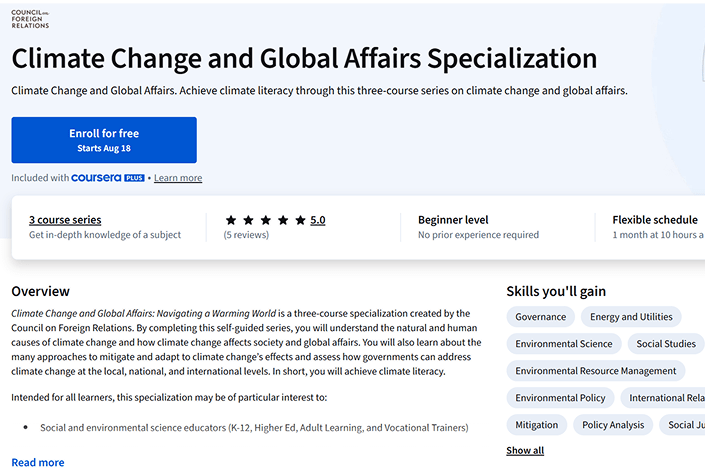Select the Environmental Policy skill tag
Screen dimensions: 705x469
point(560,398)
